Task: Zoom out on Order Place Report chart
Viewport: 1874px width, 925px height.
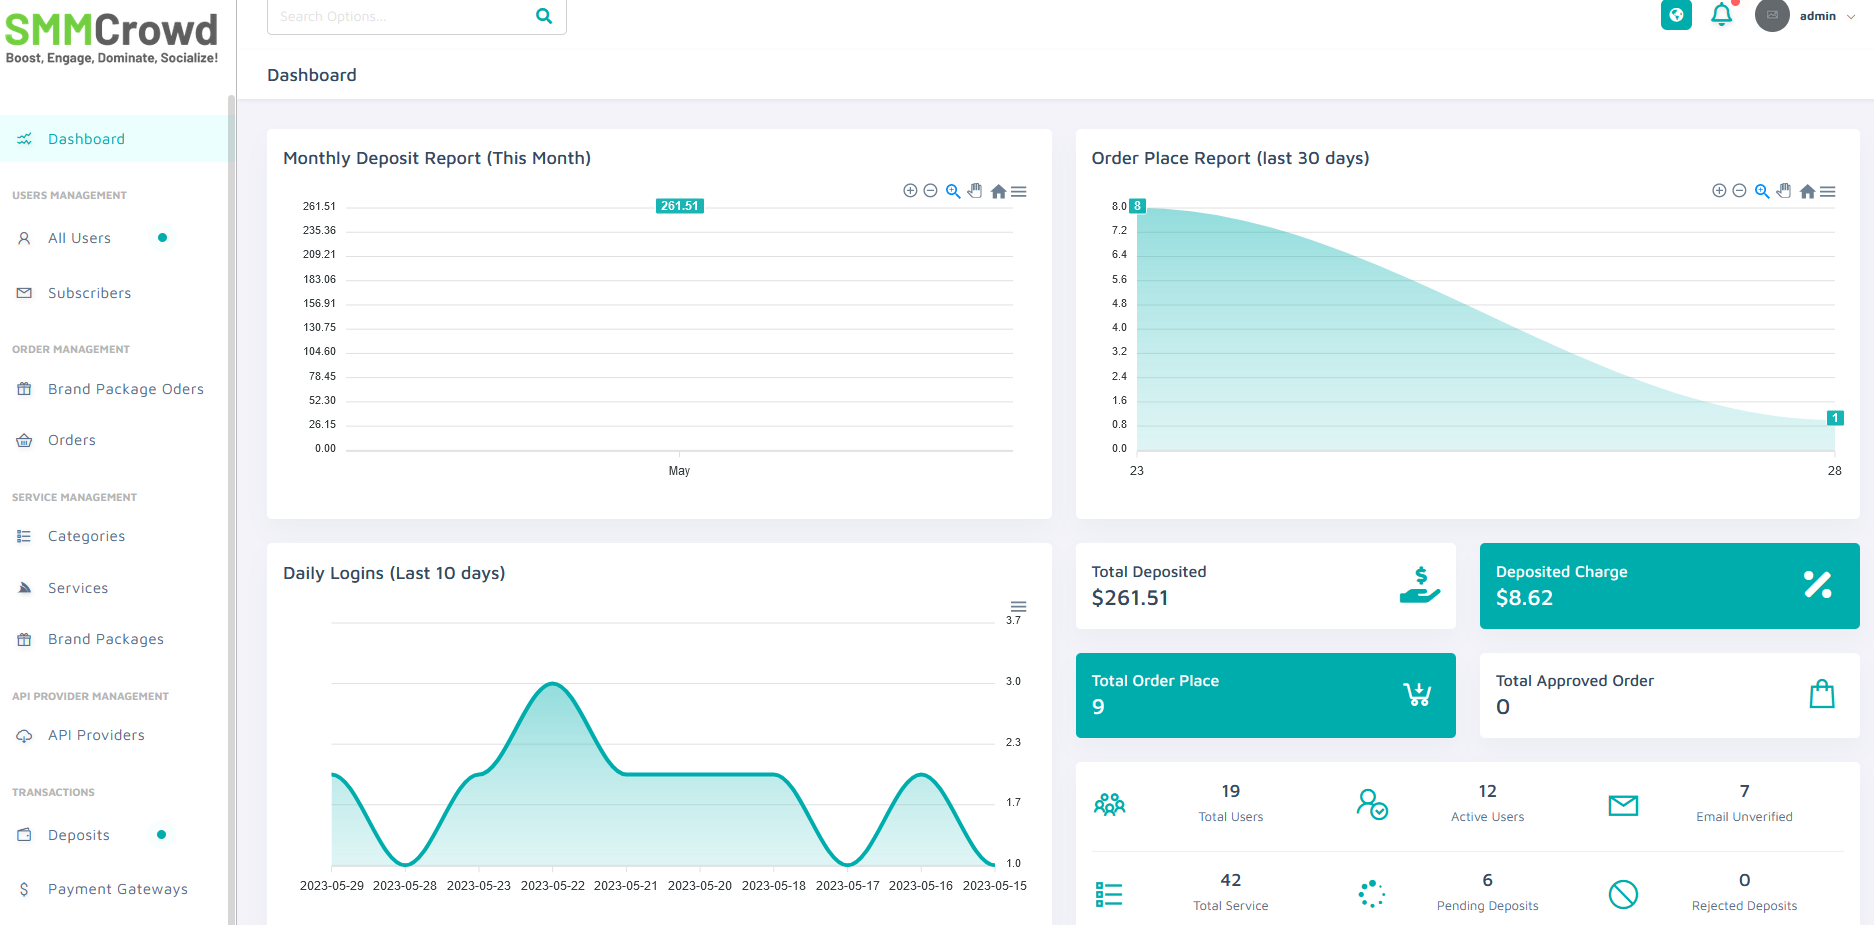Action: [x=1739, y=191]
